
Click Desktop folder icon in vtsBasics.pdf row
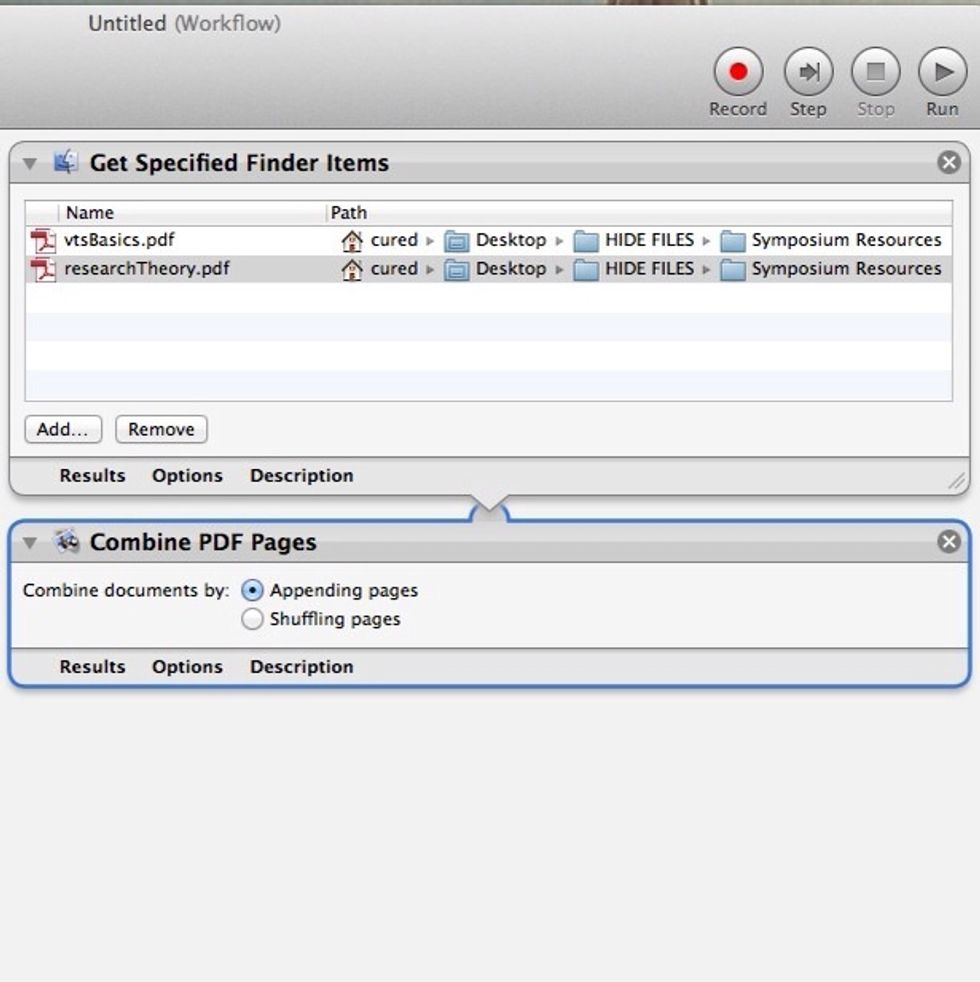tap(456, 240)
